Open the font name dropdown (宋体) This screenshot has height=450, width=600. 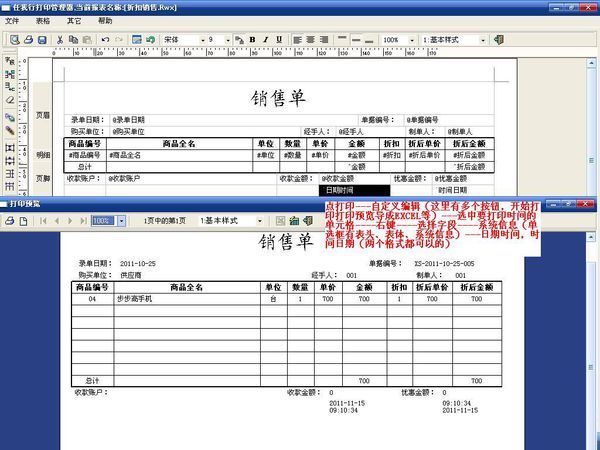pyautogui.click(x=203, y=40)
